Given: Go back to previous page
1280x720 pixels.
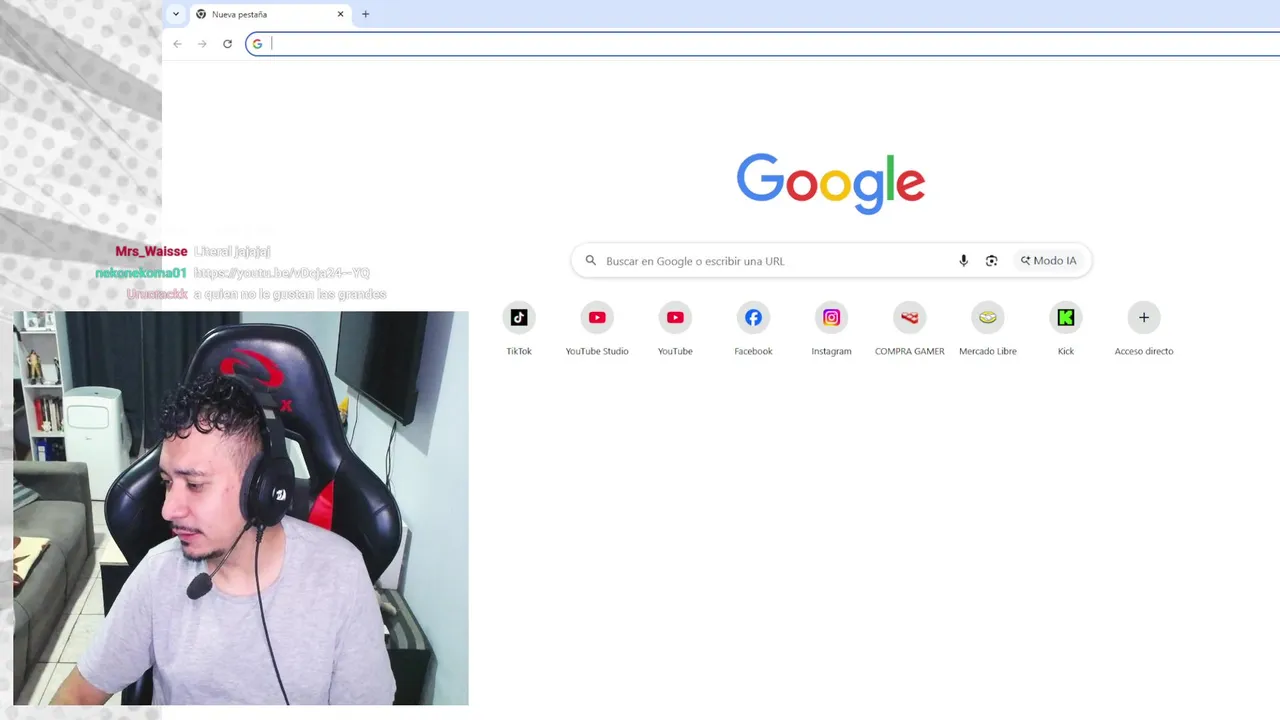Looking at the screenshot, I should [x=177, y=44].
